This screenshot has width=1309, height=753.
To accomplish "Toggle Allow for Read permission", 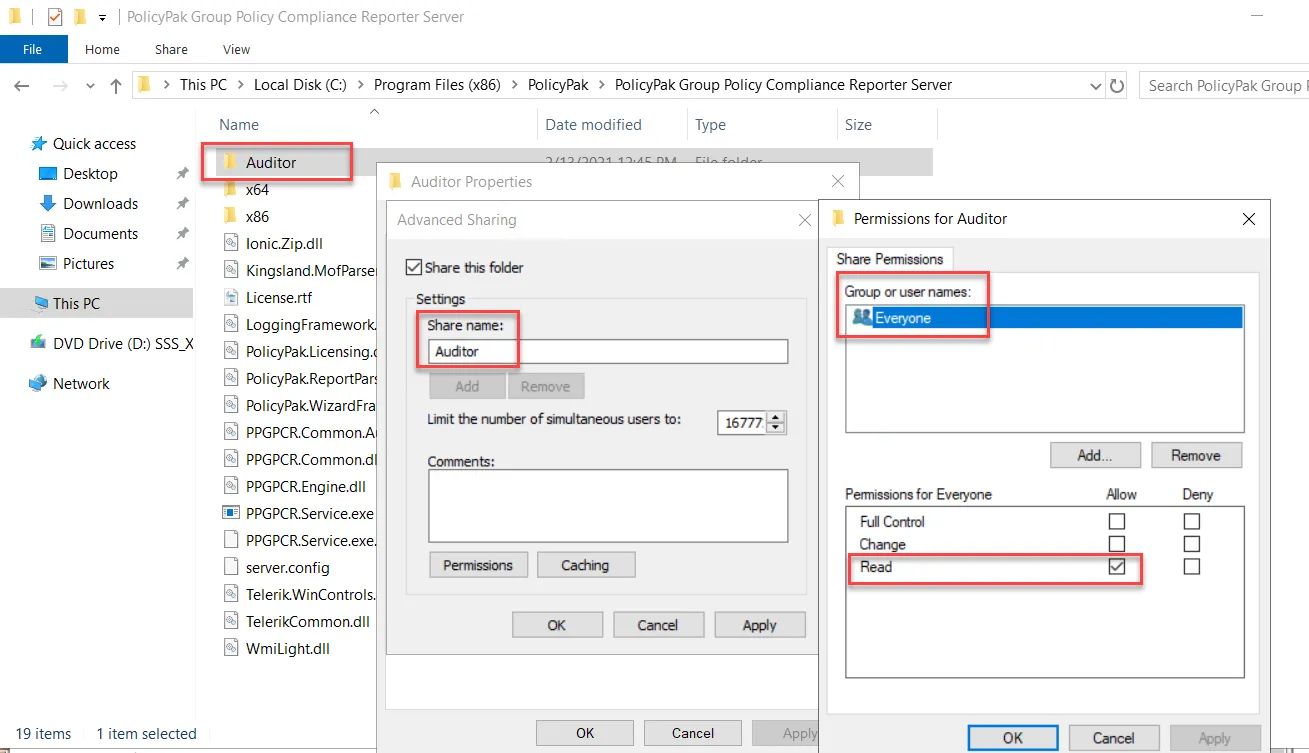I will pos(1117,566).
